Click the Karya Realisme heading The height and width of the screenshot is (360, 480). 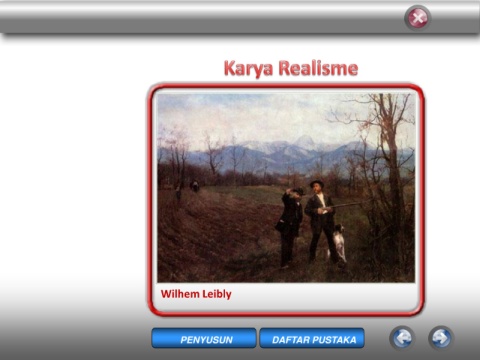[291, 68]
